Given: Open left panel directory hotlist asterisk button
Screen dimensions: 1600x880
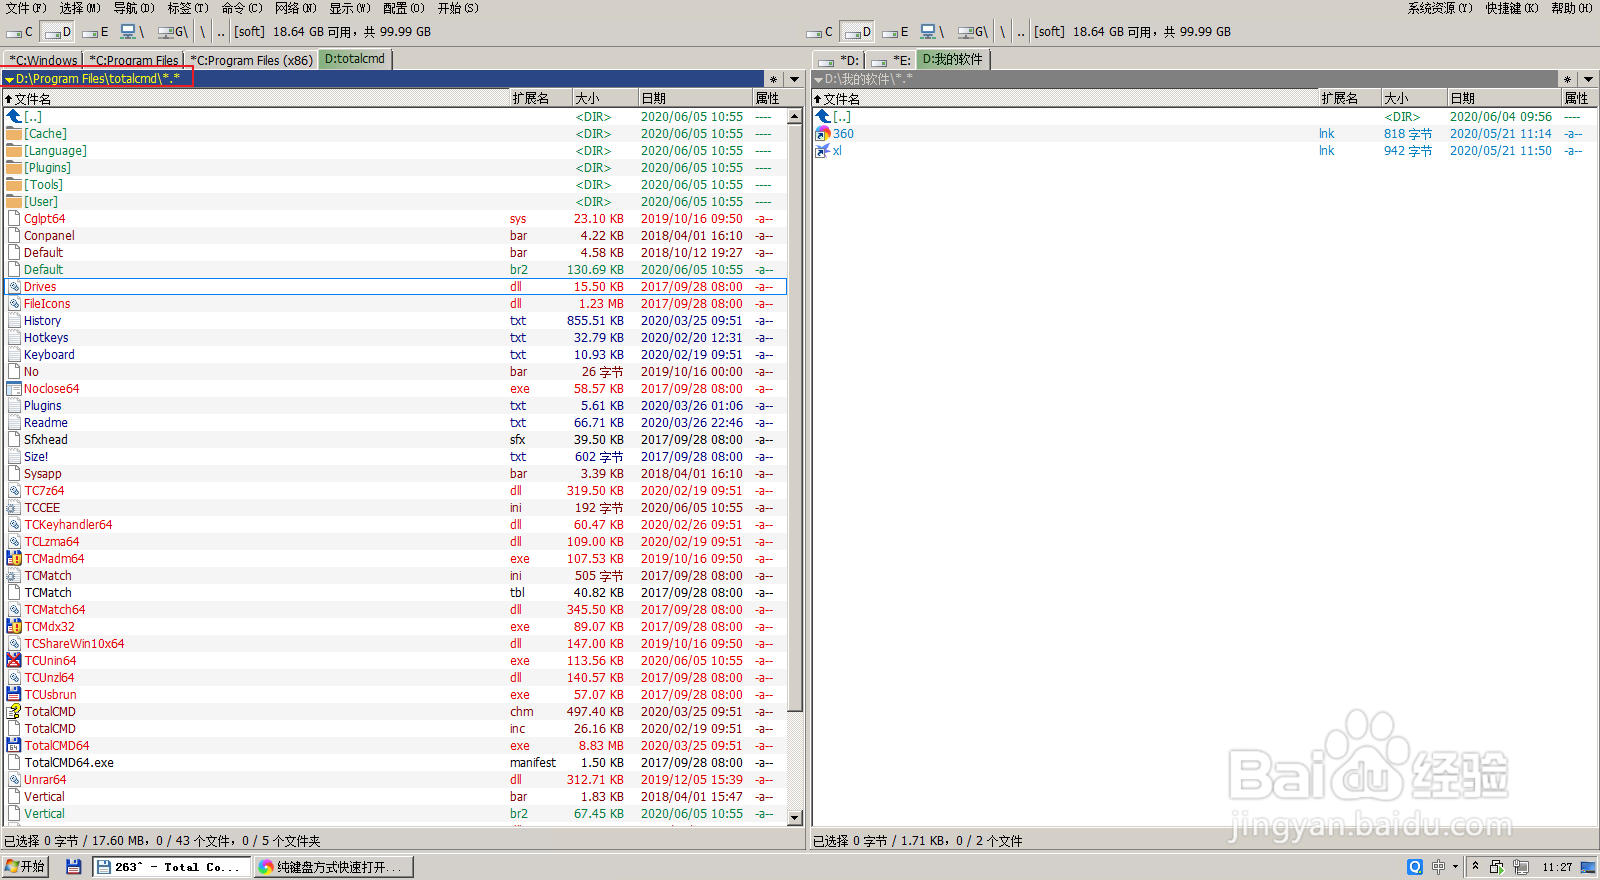Looking at the screenshot, I should (773, 79).
